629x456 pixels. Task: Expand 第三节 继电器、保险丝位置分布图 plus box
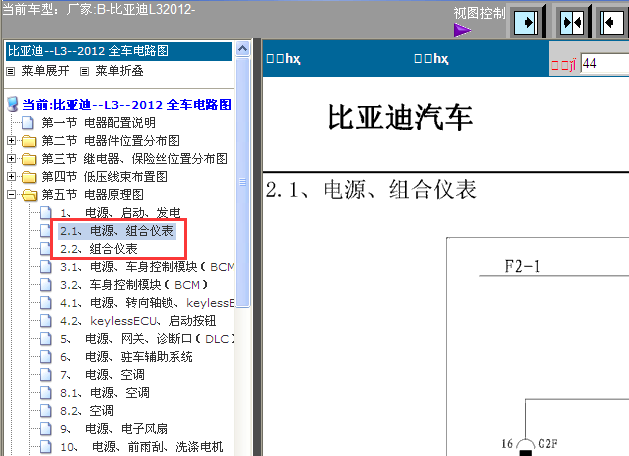[11, 158]
